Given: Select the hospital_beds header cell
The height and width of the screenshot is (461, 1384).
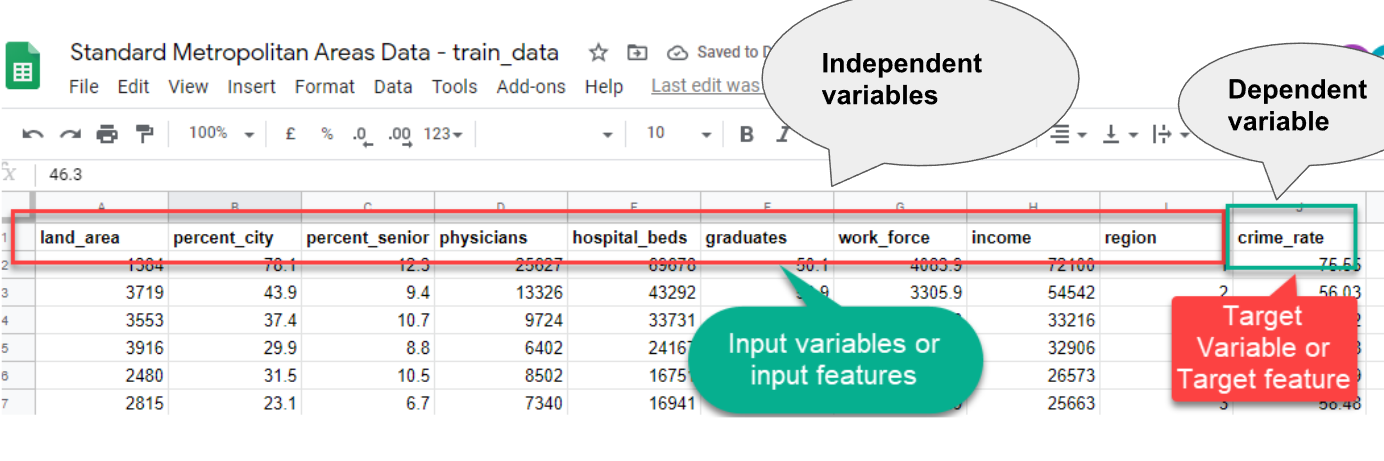Looking at the screenshot, I should (634, 238).
